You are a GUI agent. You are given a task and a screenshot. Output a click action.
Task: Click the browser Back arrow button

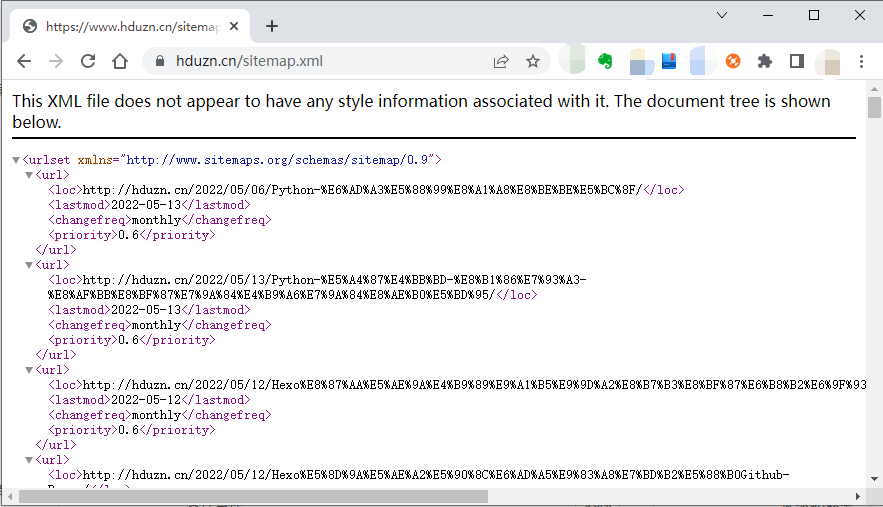click(23, 61)
